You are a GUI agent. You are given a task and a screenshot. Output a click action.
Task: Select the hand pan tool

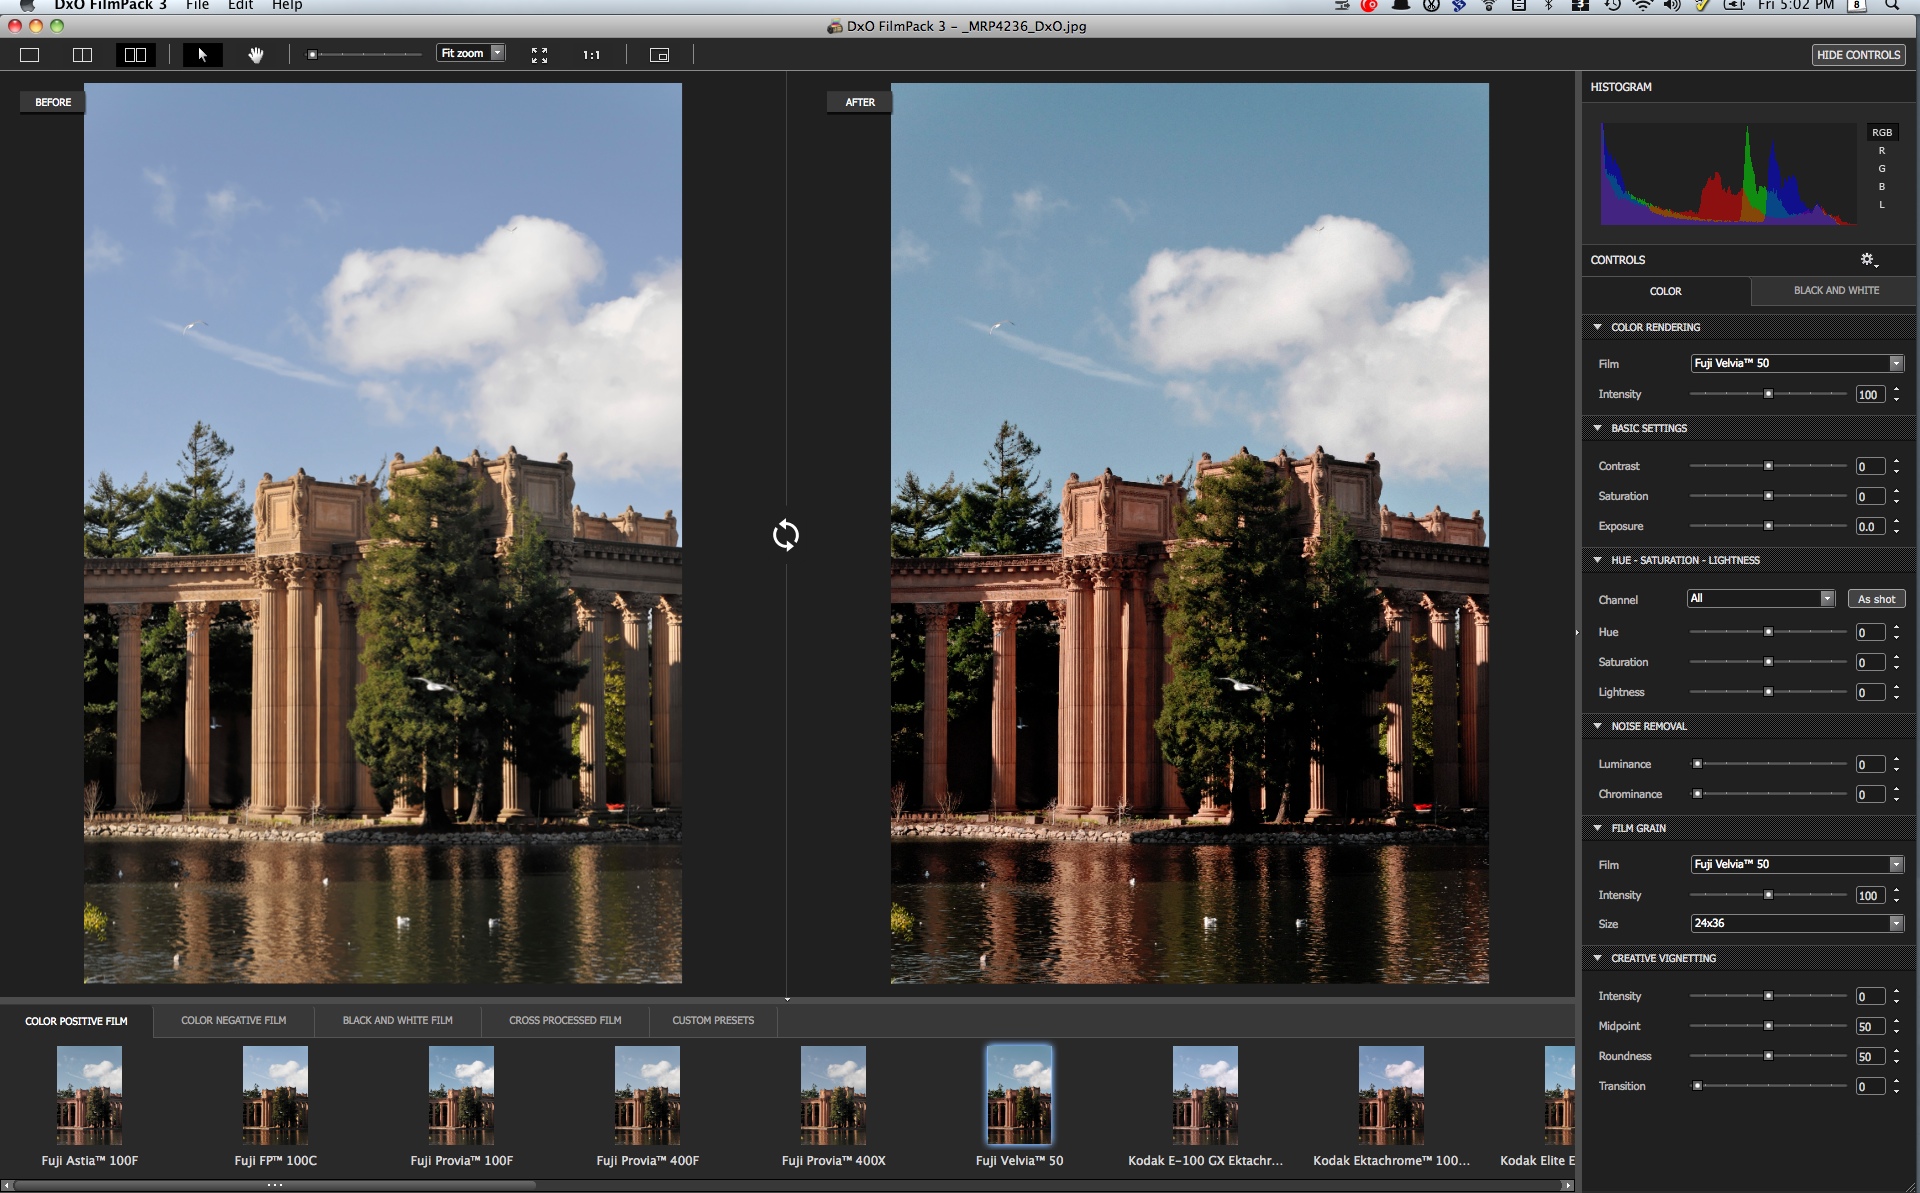tap(256, 55)
